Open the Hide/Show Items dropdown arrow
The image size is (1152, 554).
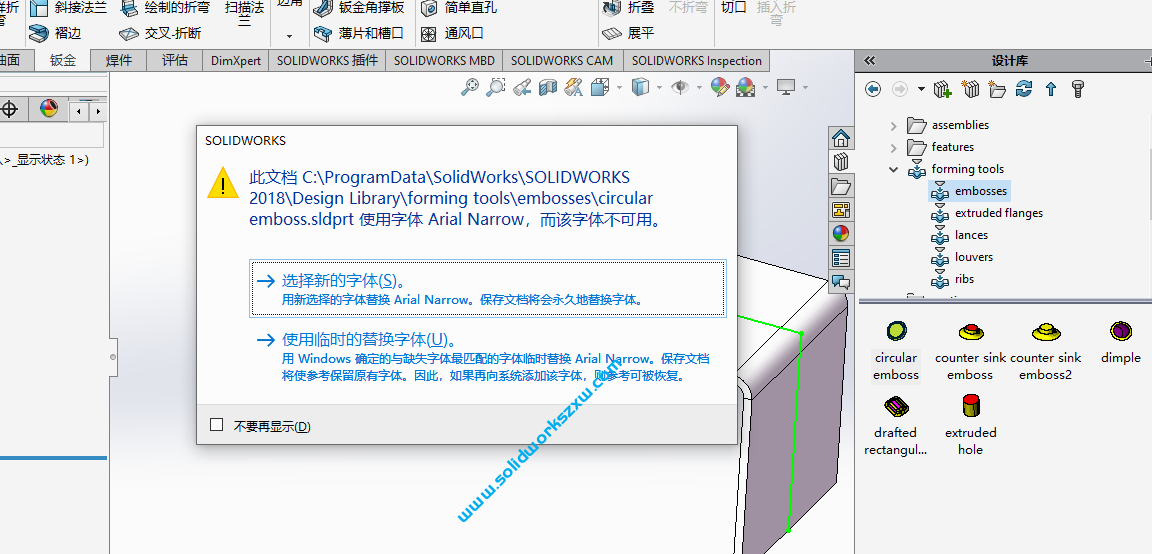699,87
